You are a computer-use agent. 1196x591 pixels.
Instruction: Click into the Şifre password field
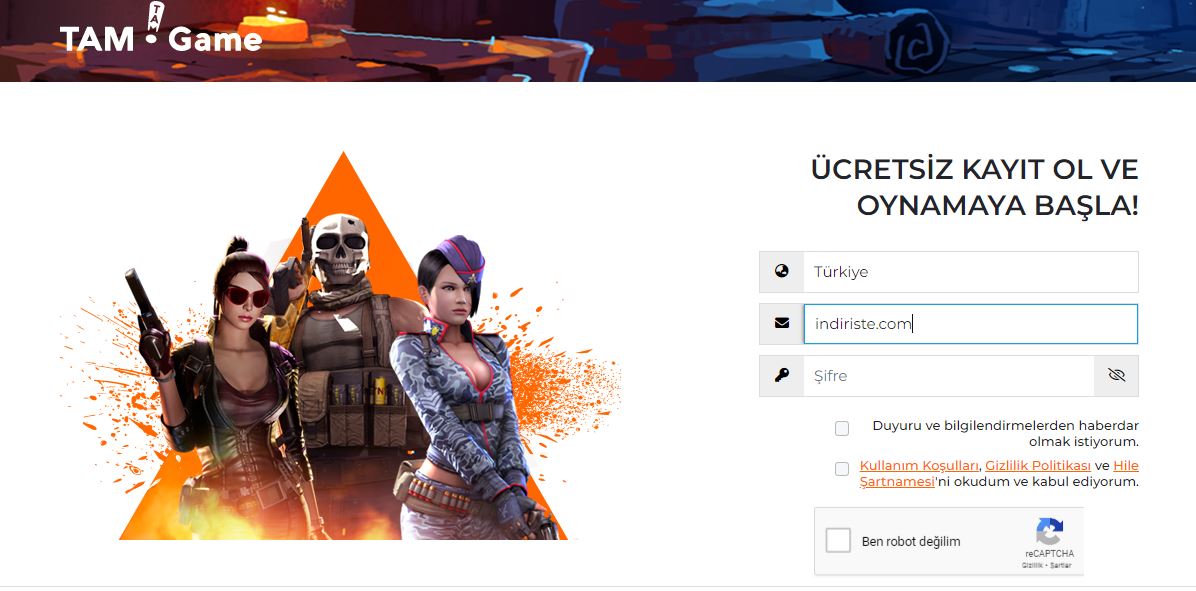[x=948, y=375]
